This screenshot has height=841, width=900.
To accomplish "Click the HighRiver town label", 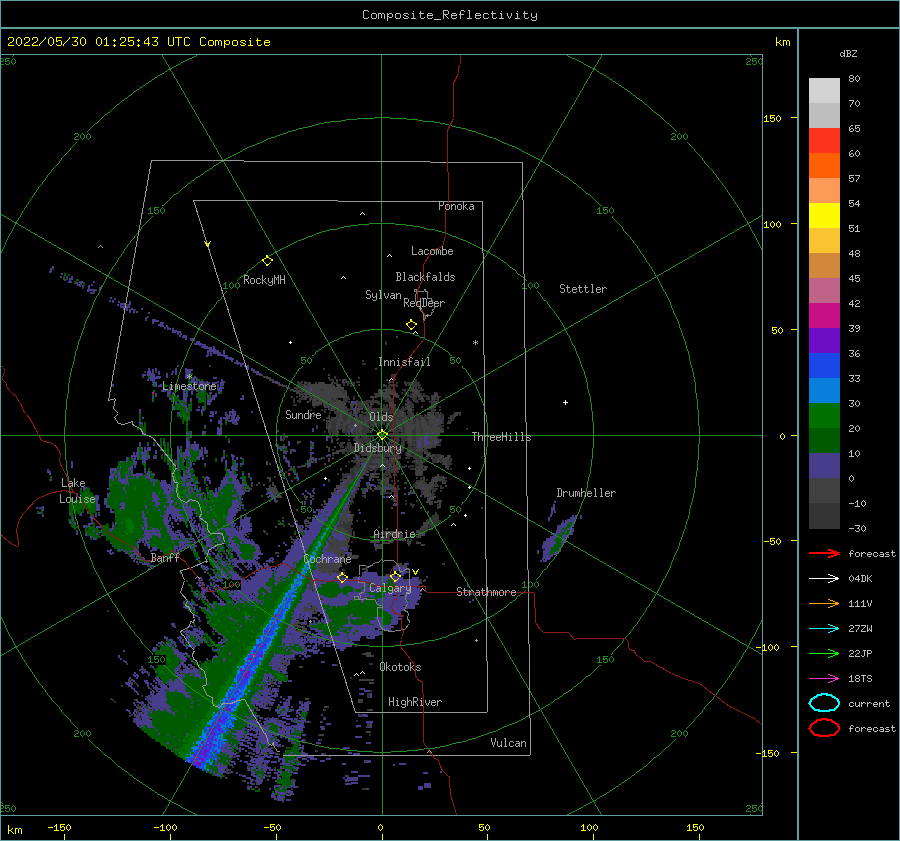I will point(415,702).
